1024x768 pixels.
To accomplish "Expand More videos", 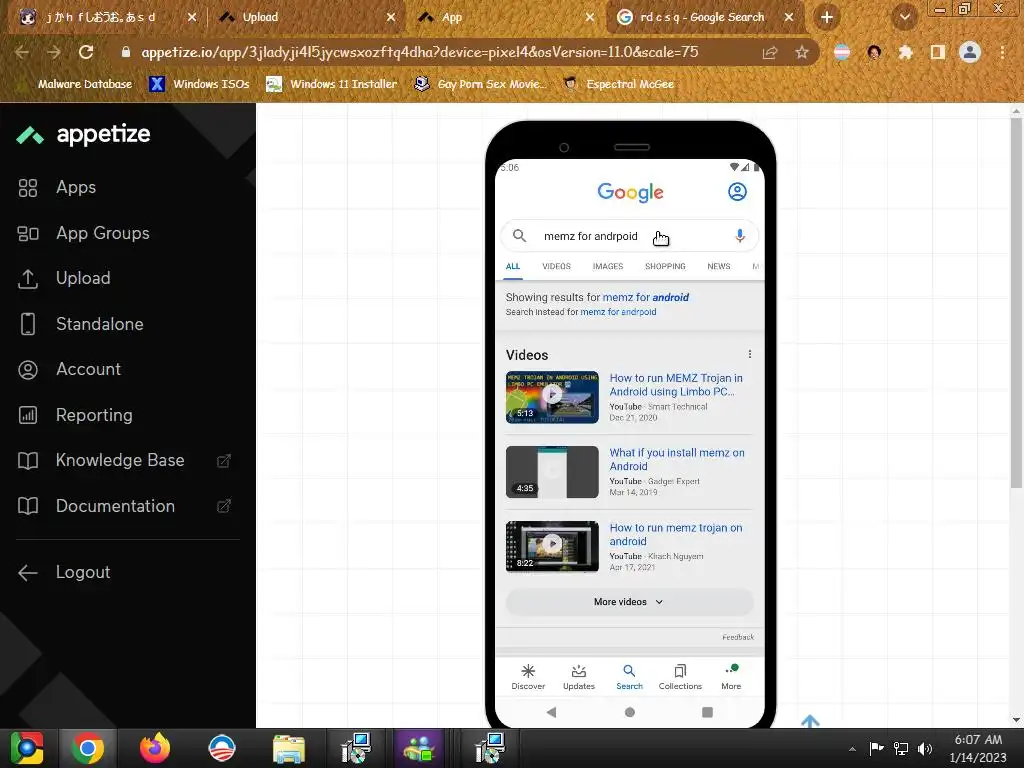I will pyautogui.click(x=629, y=601).
